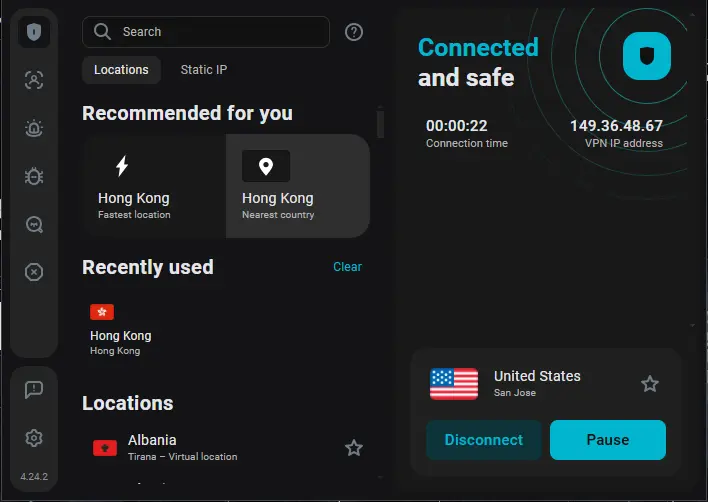Open the VPN shield tab in sidebar
The image size is (708, 502).
point(34,32)
